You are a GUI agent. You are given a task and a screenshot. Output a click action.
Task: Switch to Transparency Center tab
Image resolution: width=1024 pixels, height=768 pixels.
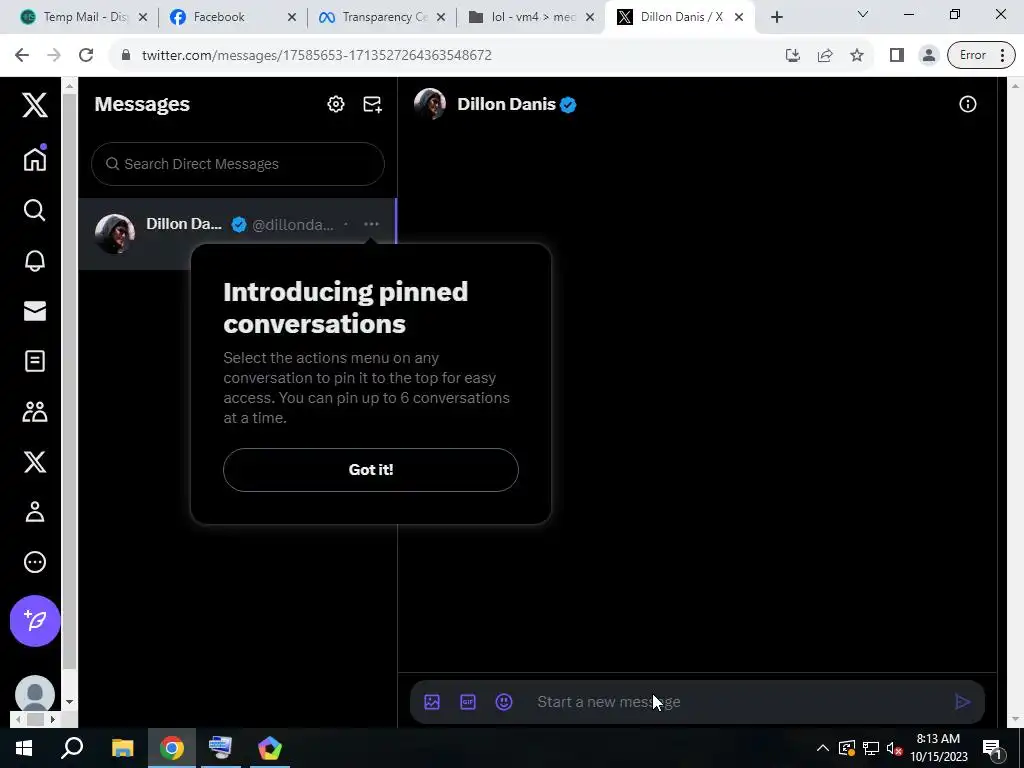click(381, 17)
